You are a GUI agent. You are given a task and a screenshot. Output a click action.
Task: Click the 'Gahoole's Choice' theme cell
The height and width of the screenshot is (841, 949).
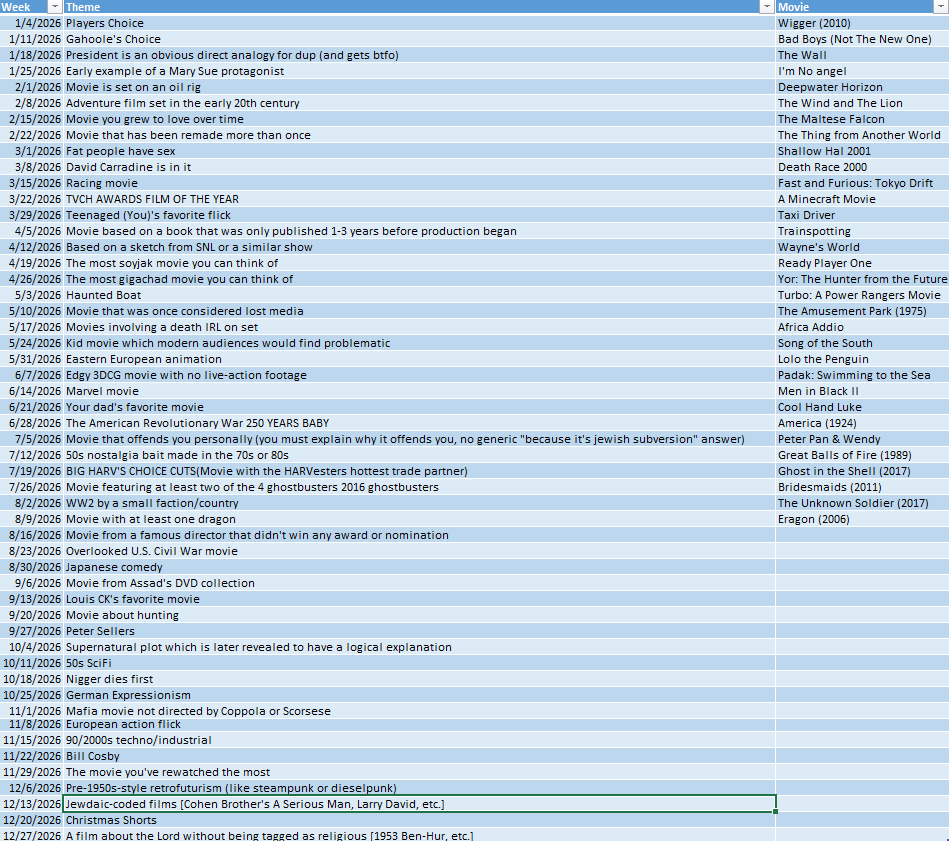point(419,39)
